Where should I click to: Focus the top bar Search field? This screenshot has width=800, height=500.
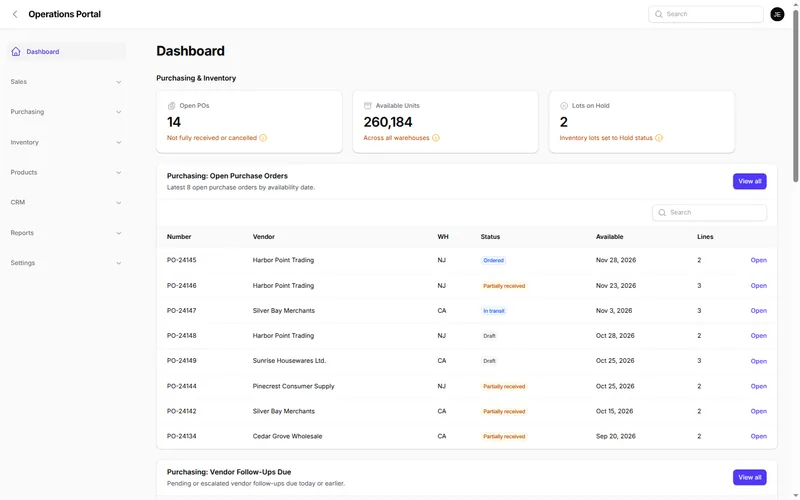[706, 14]
